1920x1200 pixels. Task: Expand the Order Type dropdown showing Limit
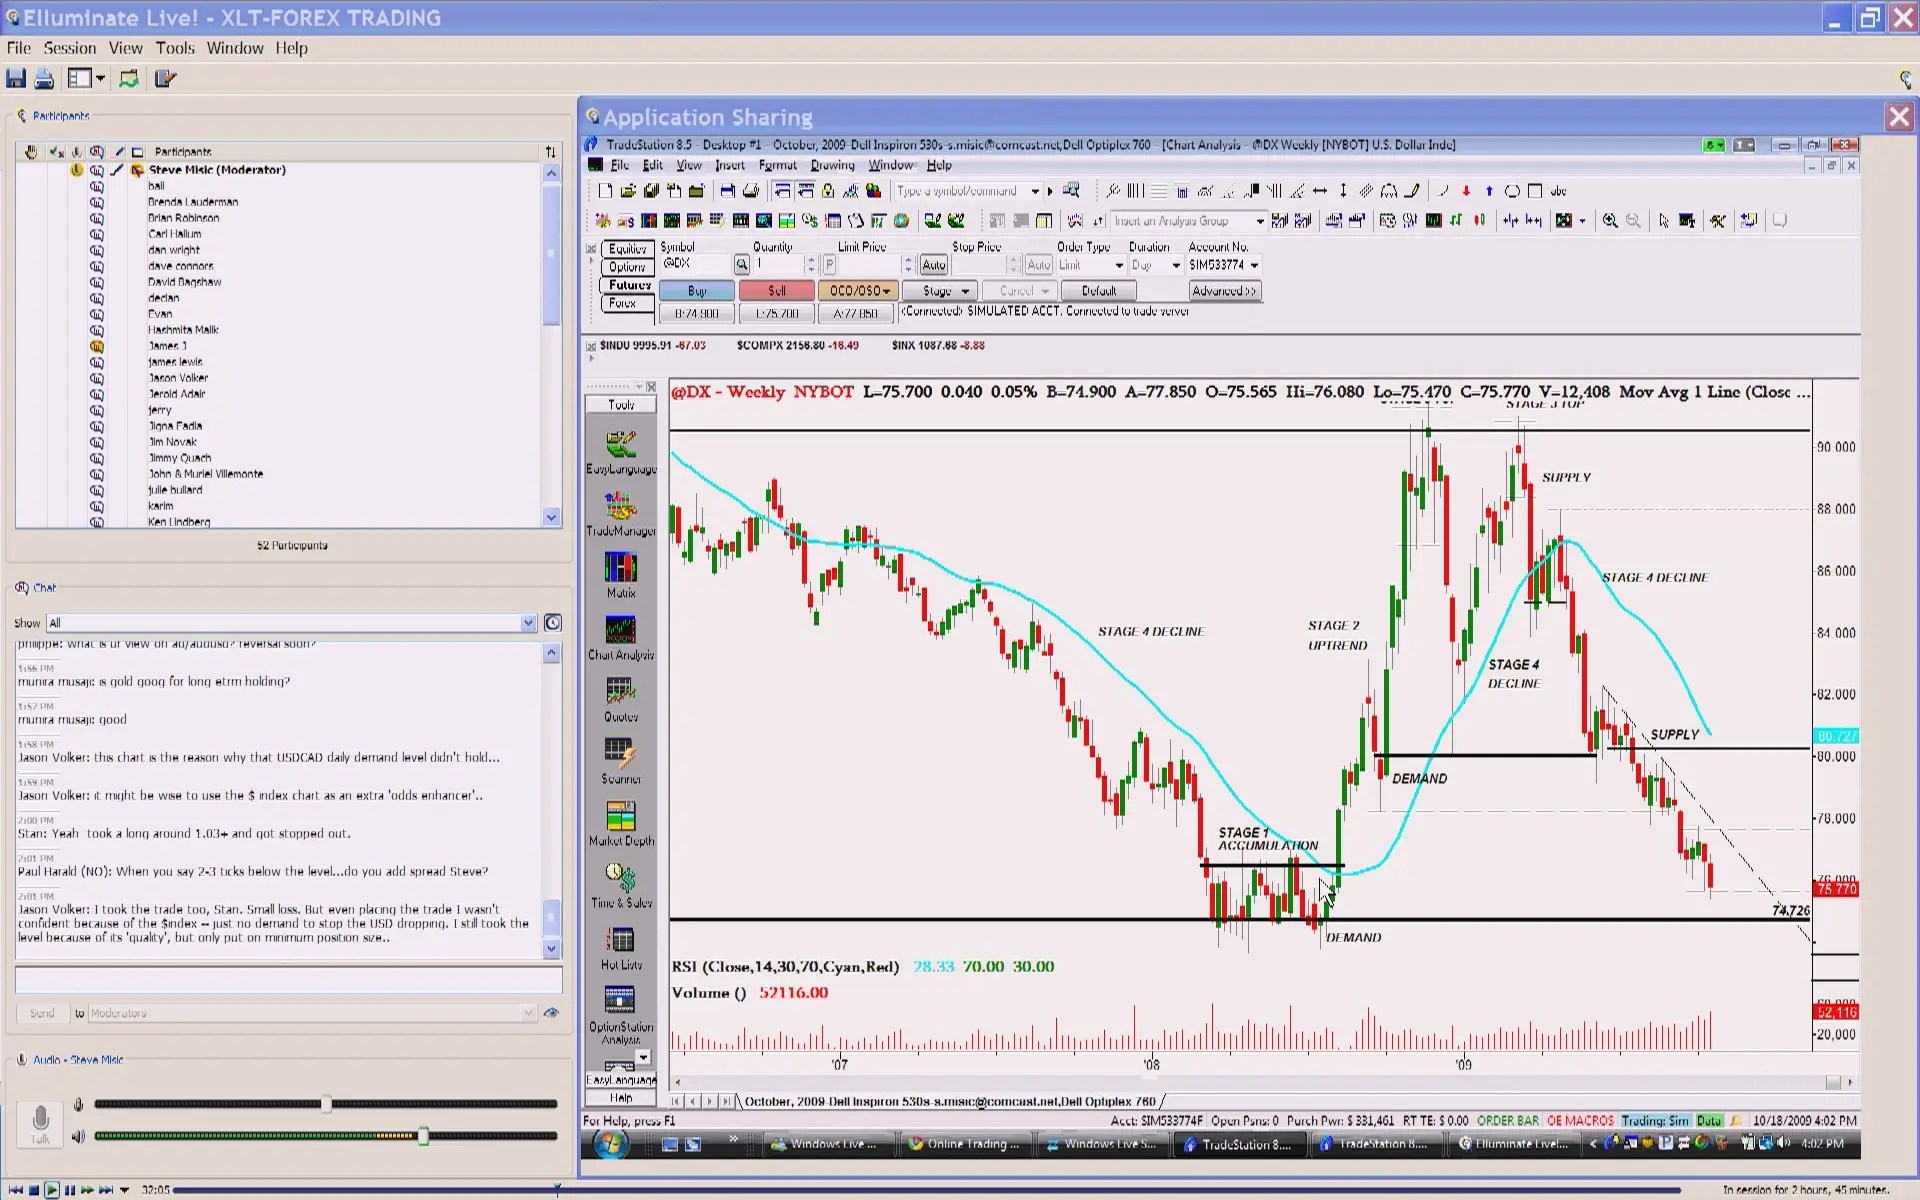[1119, 265]
